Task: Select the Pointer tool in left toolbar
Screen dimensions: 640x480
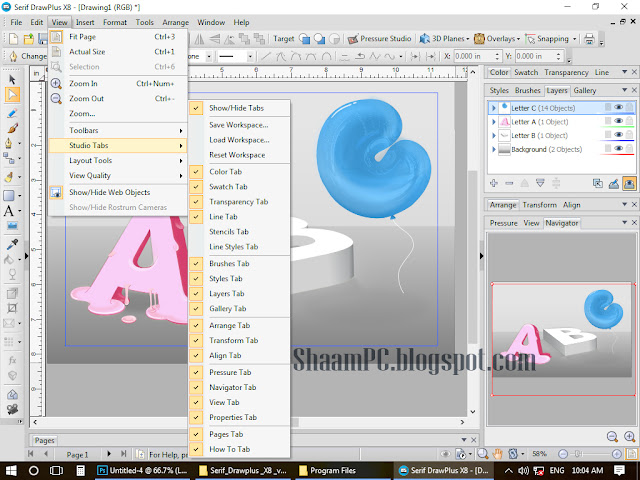Action: pos(12,80)
